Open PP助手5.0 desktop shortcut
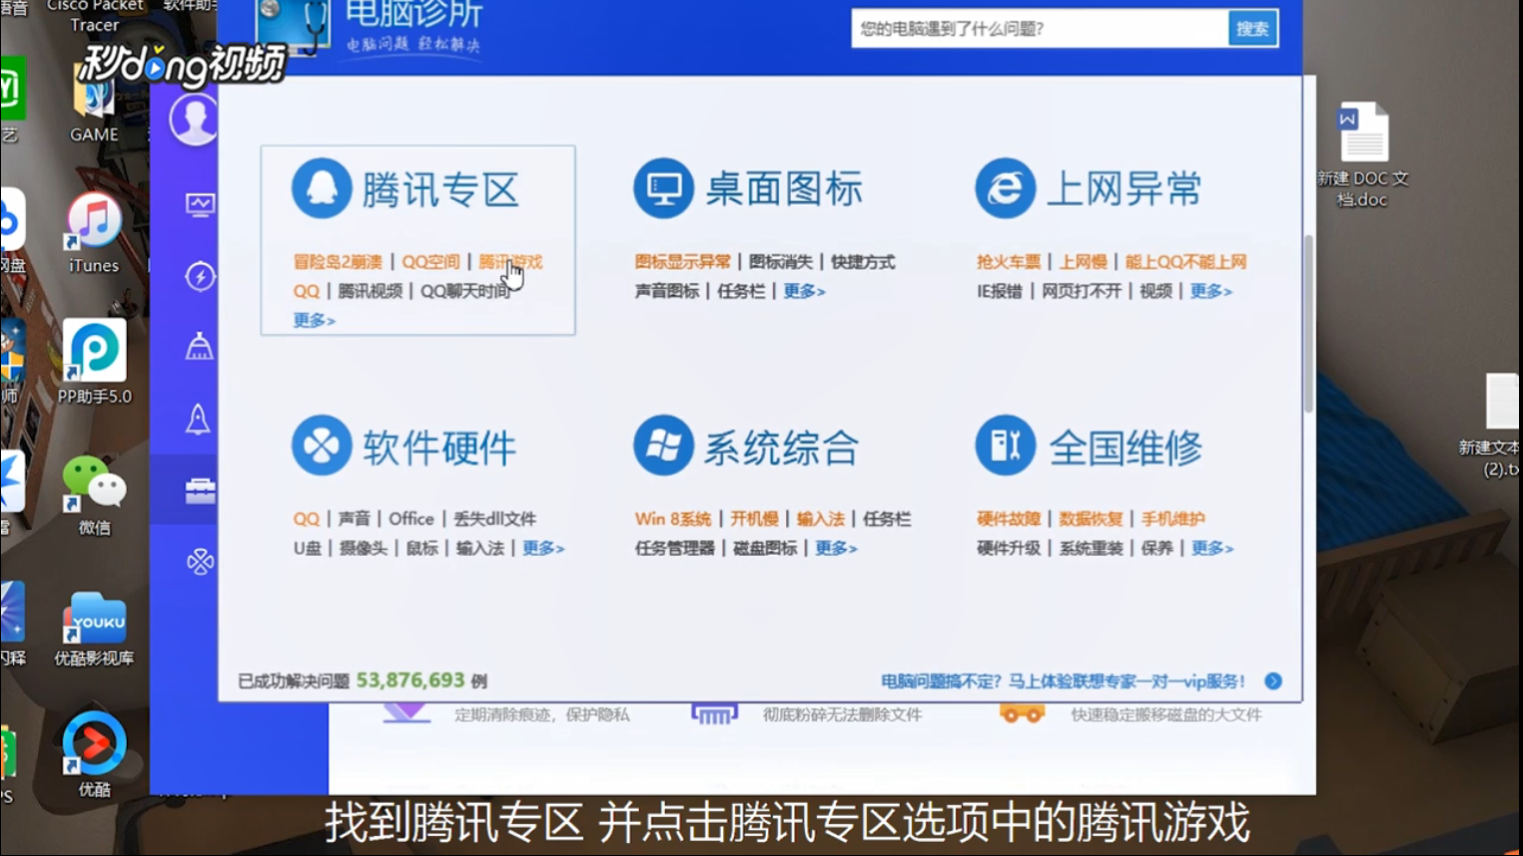Image resolution: width=1523 pixels, height=856 pixels. click(94, 362)
